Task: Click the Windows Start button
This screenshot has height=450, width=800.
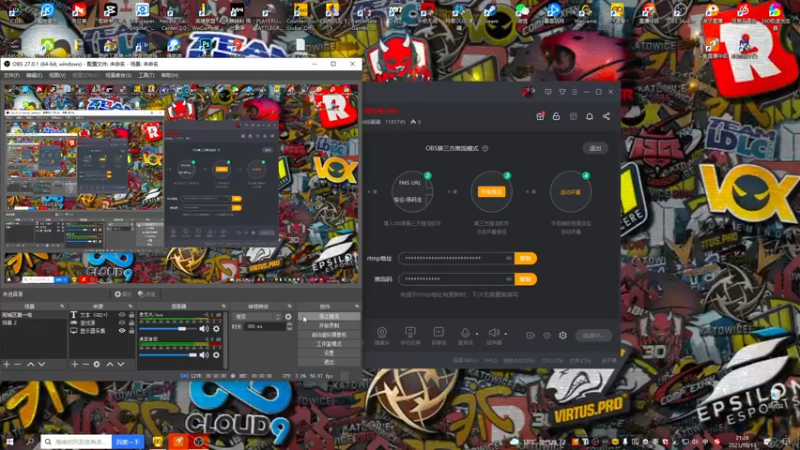Action: point(9,441)
